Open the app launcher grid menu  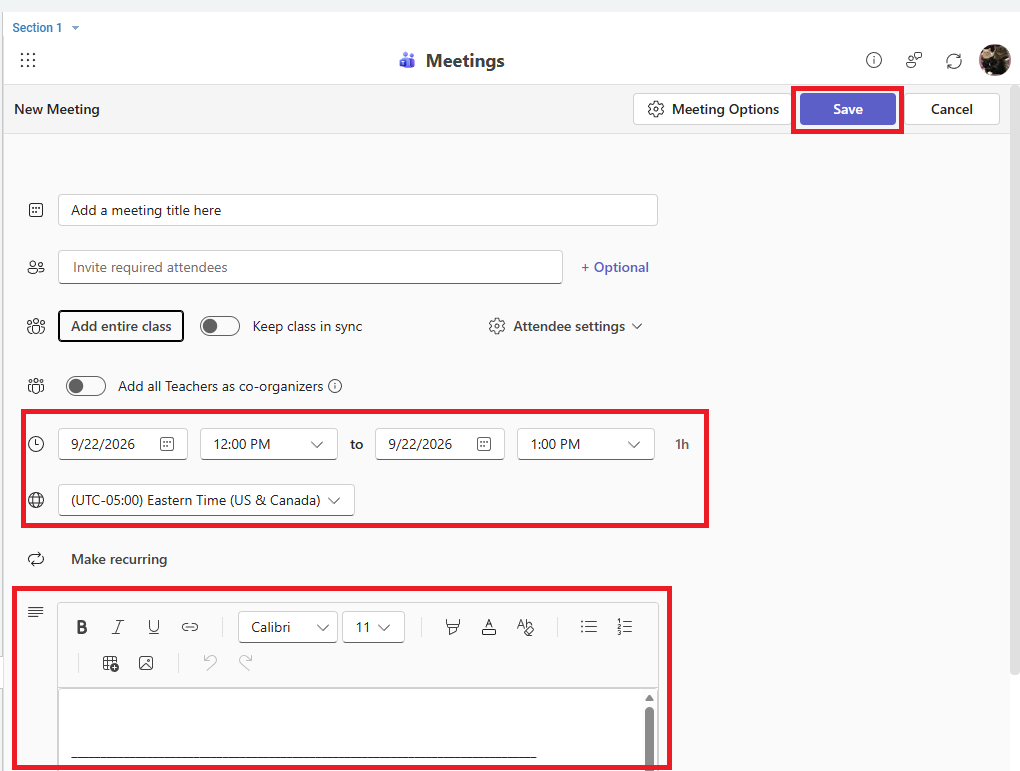click(x=28, y=61)
